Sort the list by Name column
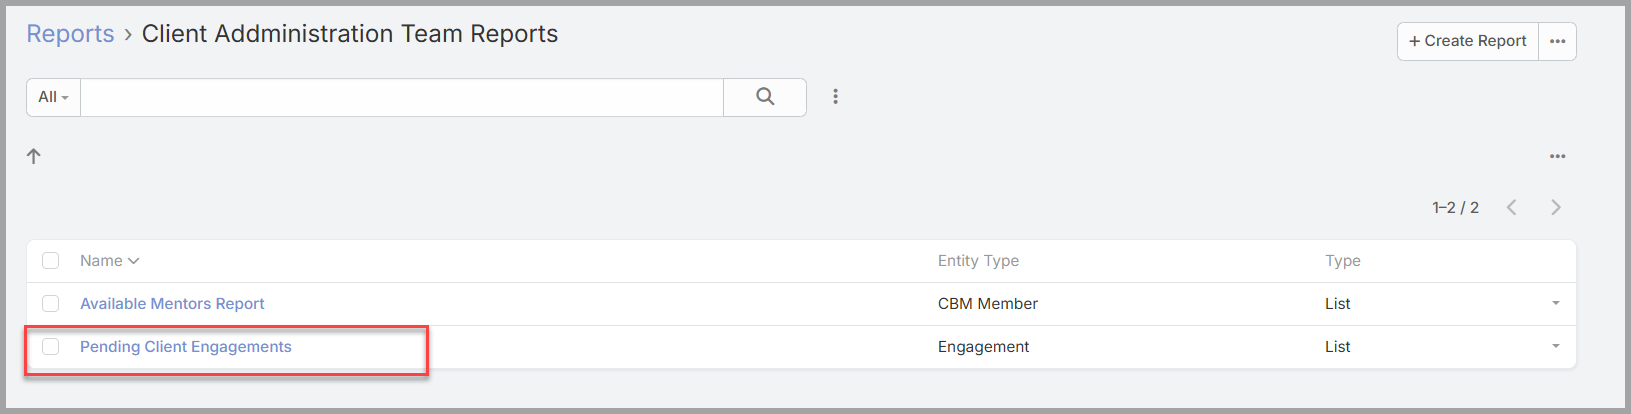Viewport: 1631px width, 414px height. coord(110,261)
